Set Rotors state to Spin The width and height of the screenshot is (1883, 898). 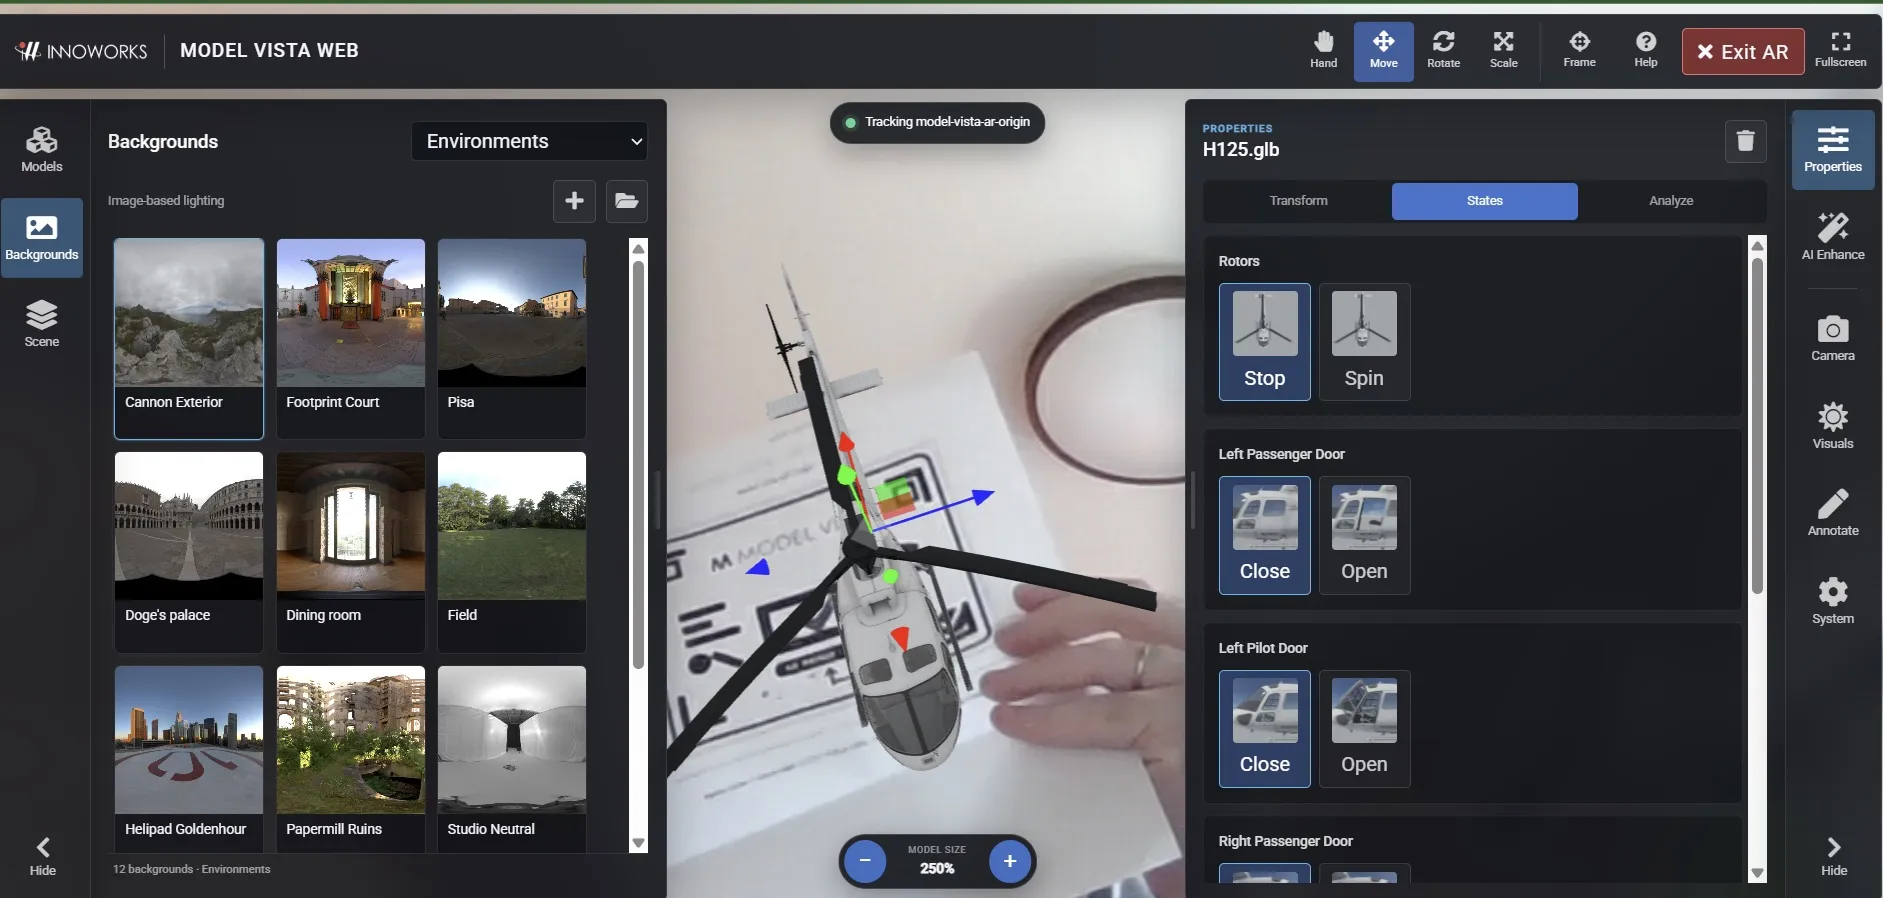coord(1364,342)
